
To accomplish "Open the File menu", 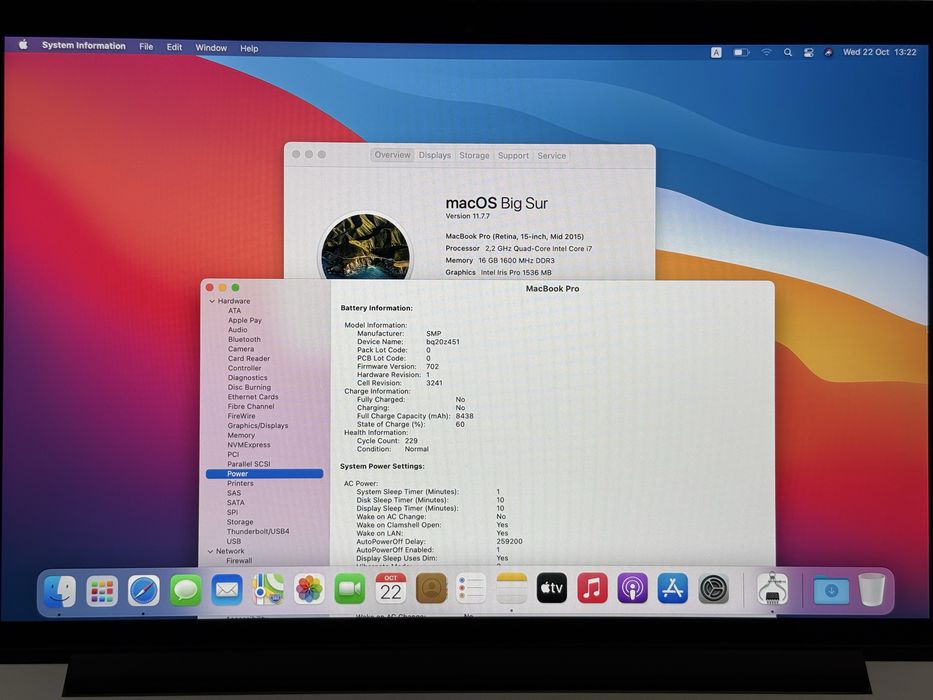I will 146,46.
